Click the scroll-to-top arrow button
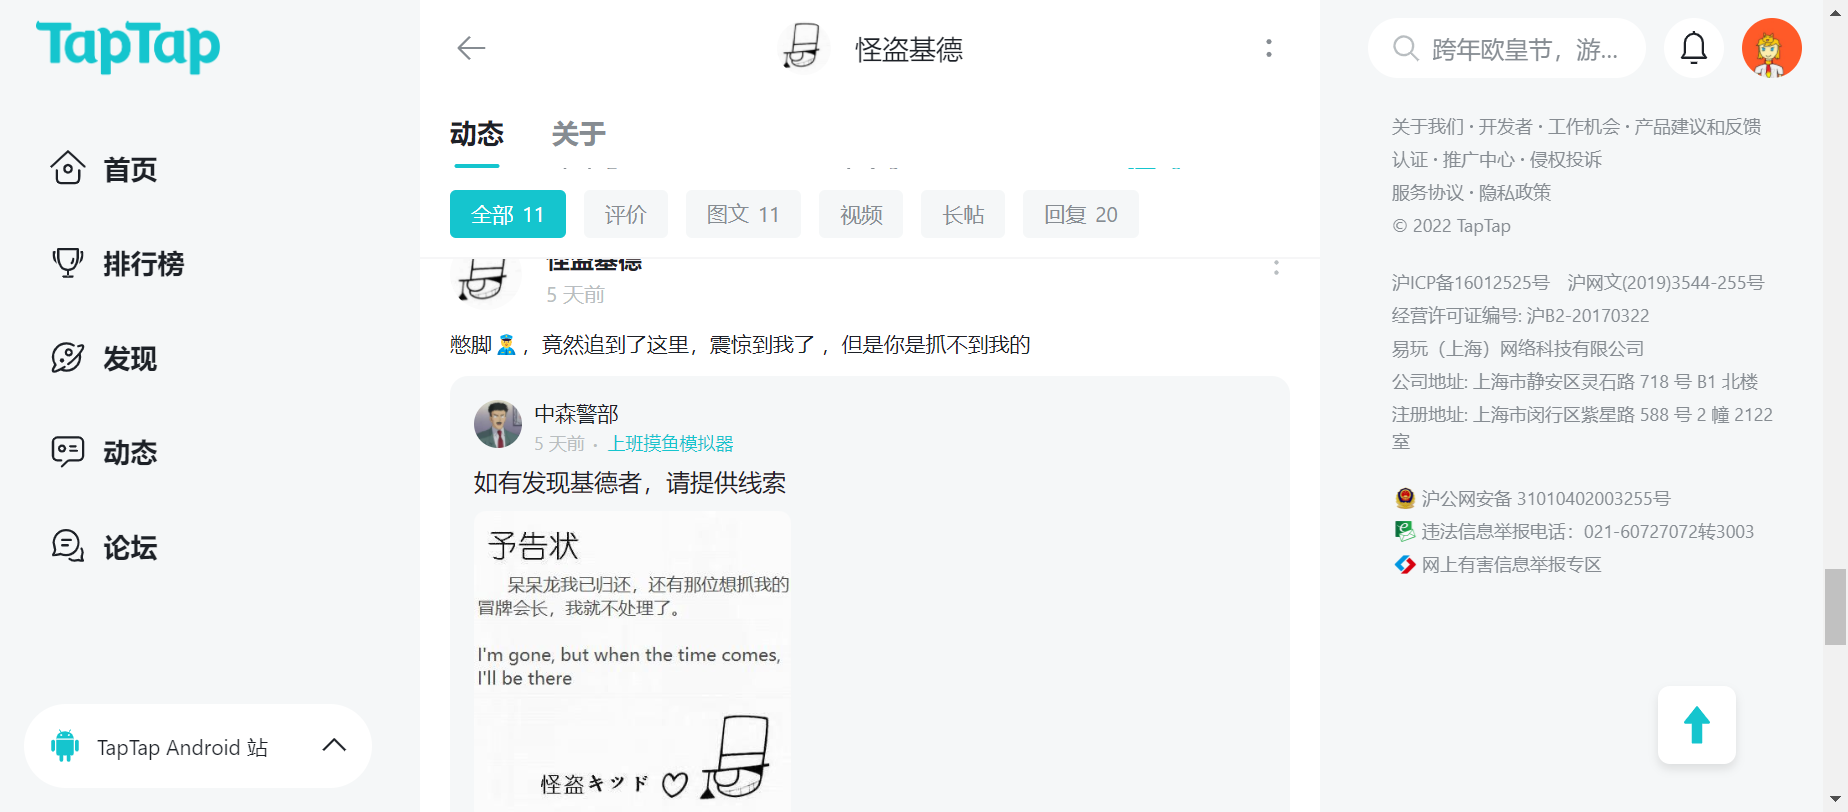The height and width of the screenshot is (812, 1848). 1696,725
